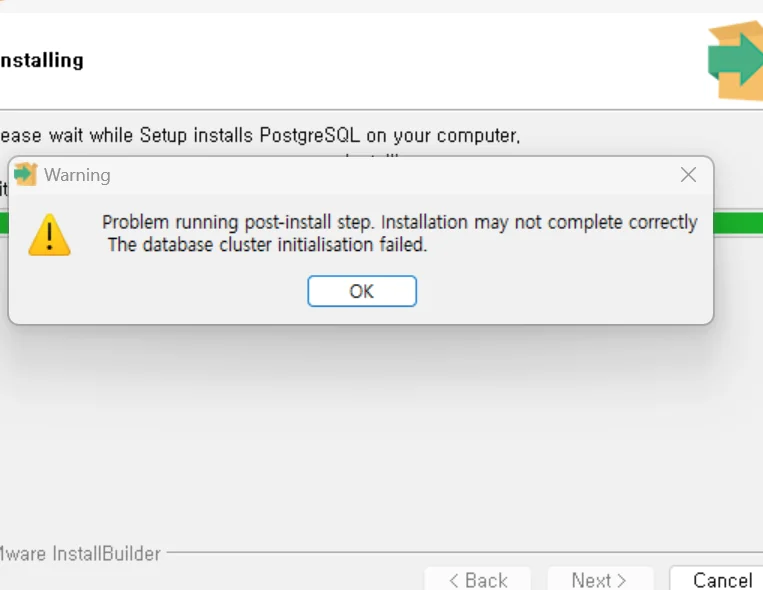
Task: Click the blank installer pane below the dialog
Action: coord(380,438)
